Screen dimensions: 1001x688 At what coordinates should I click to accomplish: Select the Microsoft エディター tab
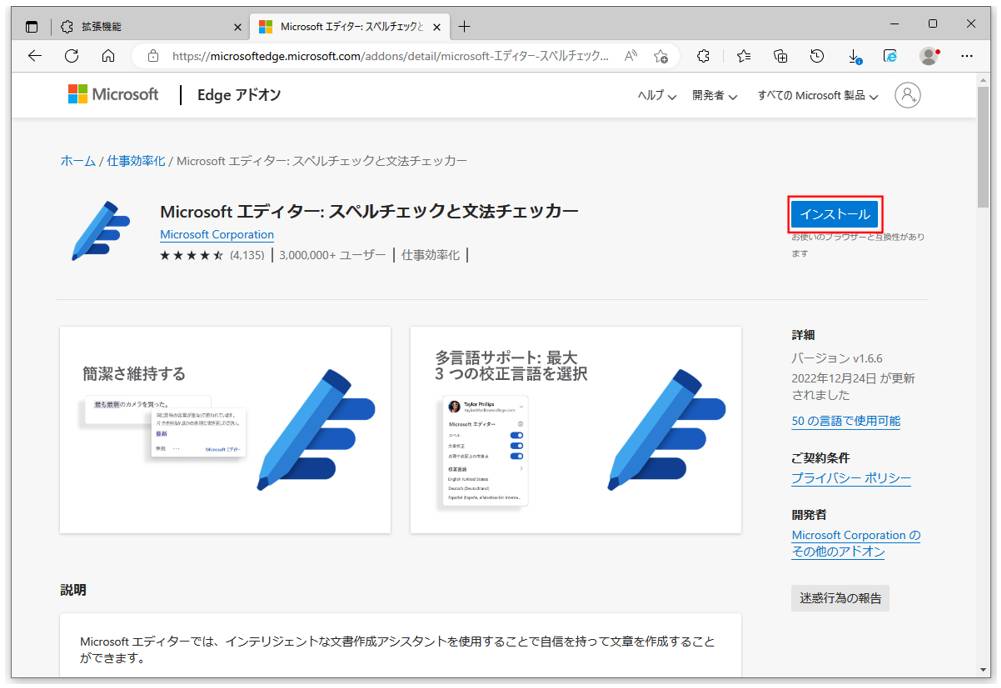click(x=350, y=26)
